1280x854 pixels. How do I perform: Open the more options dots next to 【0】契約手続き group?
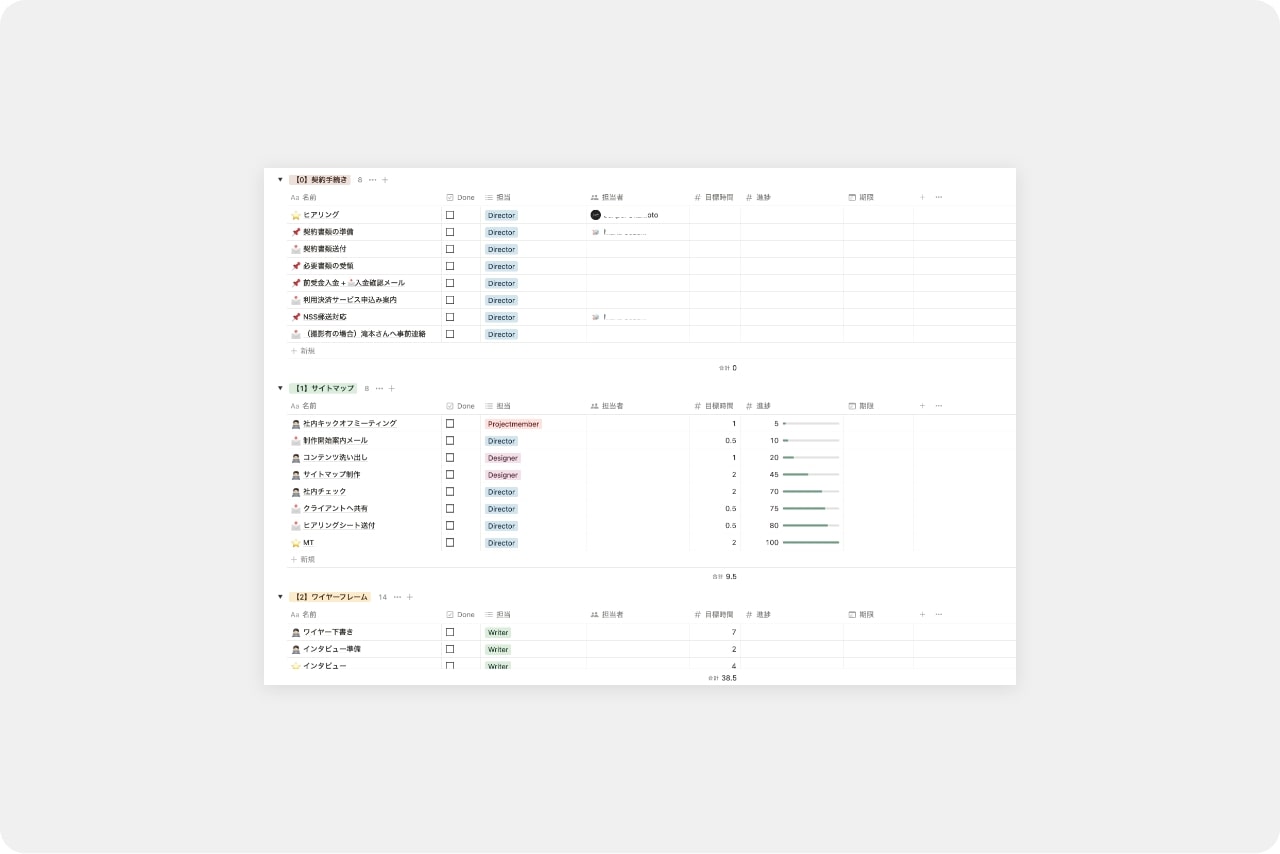(372, 180)
